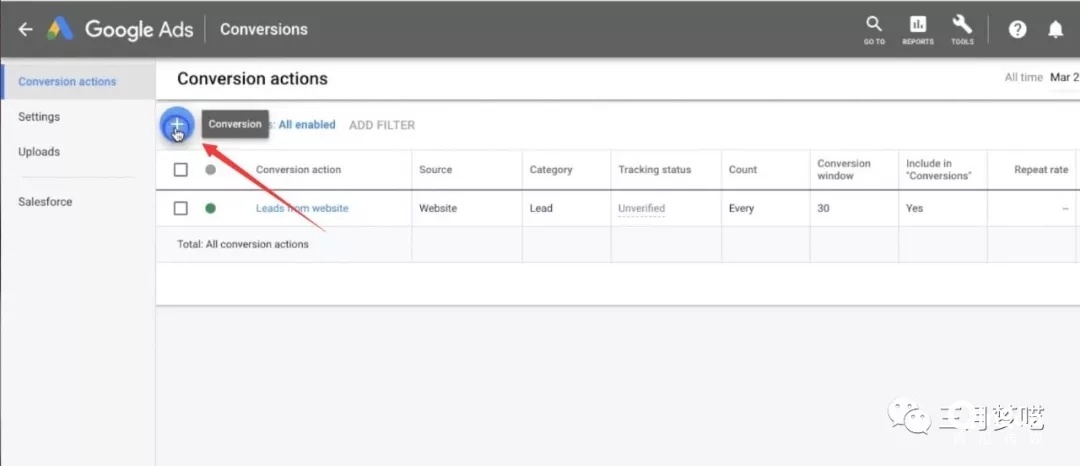Click the grey status column header dot
1080x466 pixels.
[x=210, y=170]
